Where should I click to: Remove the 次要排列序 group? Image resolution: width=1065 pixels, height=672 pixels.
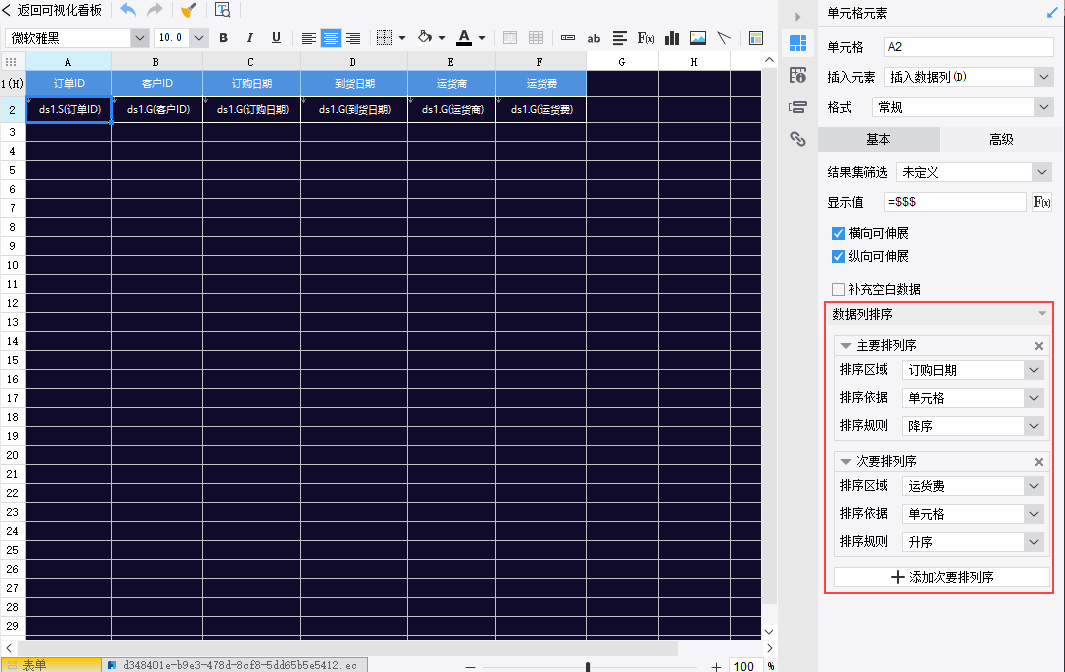tap(1039, 462)
